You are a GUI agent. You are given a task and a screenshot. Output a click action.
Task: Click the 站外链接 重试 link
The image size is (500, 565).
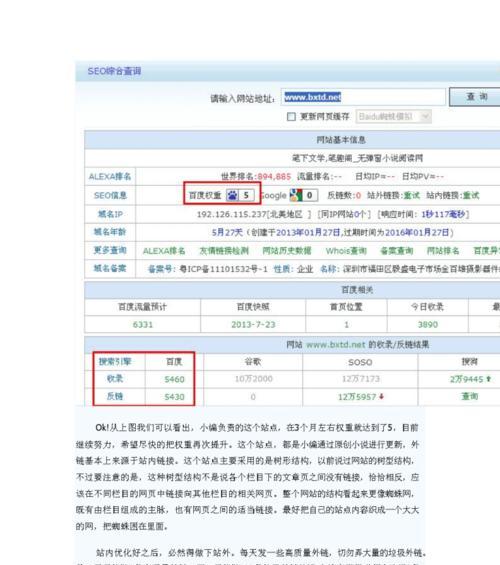[x=411, y=195]
